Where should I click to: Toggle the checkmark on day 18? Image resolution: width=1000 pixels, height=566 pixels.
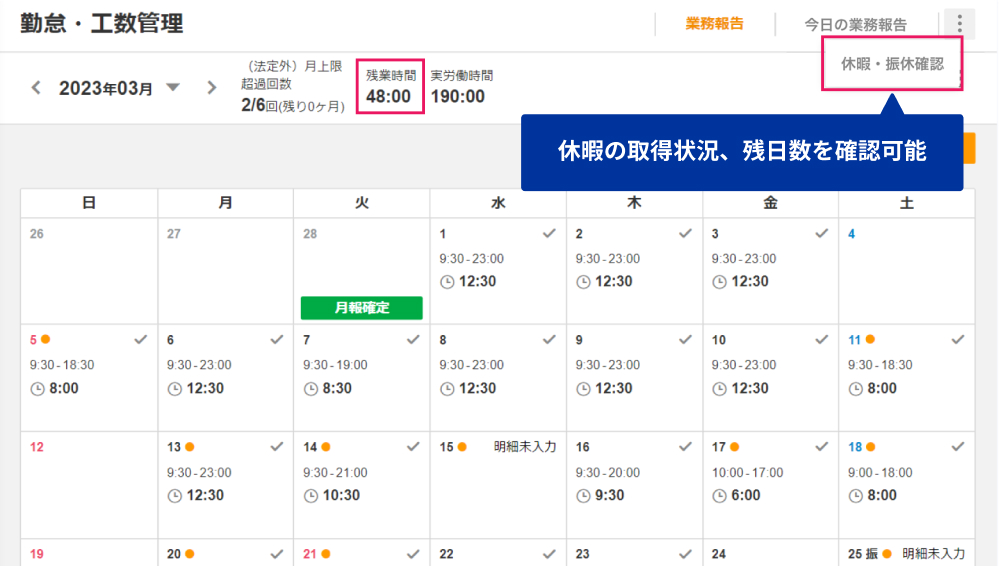pos(958,447)
